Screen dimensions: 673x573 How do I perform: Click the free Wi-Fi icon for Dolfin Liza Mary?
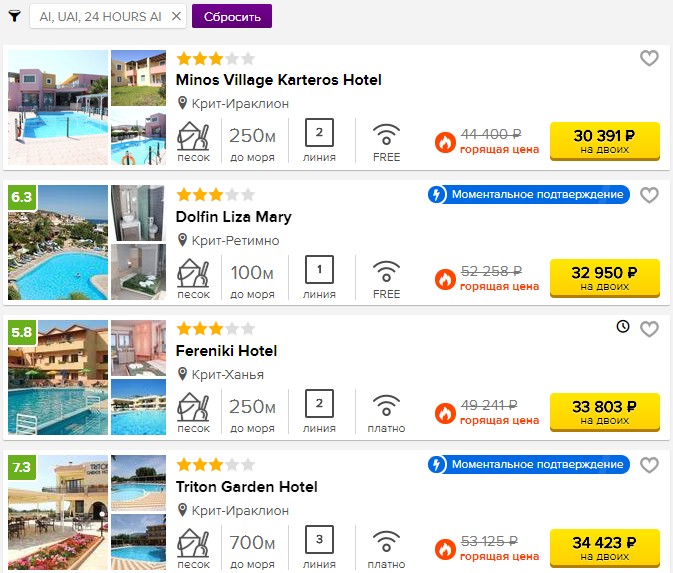pos(386,272)
